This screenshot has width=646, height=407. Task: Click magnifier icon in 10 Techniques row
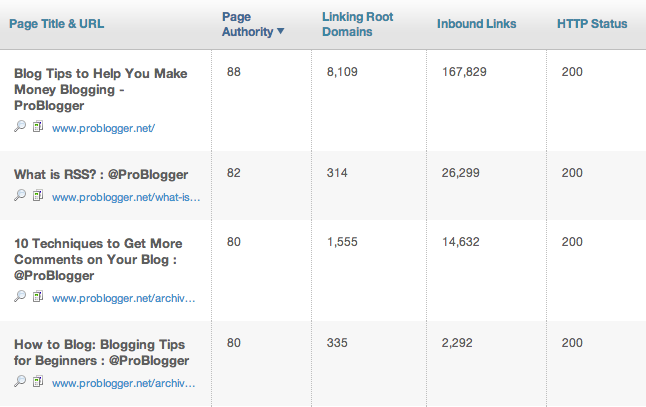(x=20, y=296)
